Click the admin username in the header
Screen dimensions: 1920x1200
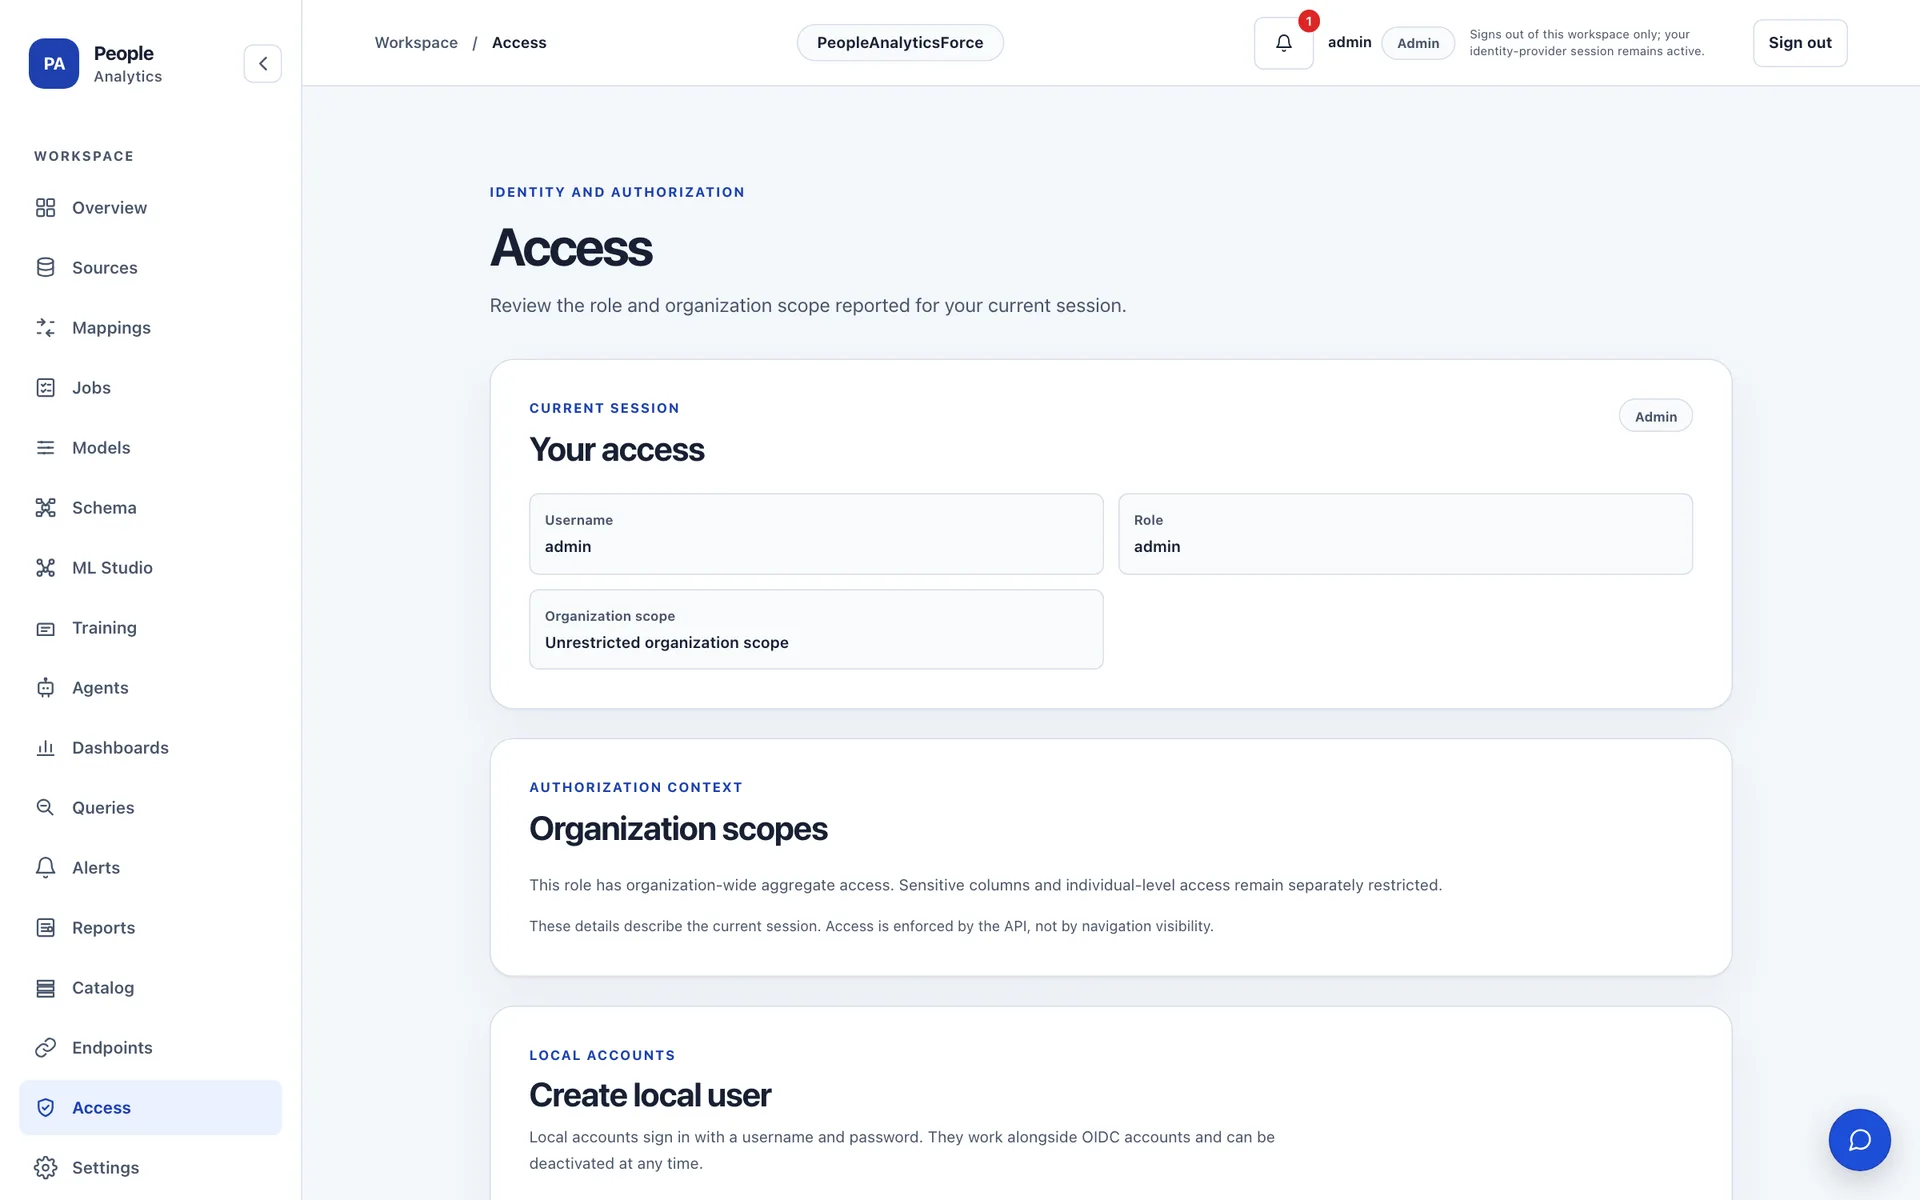1349,42
